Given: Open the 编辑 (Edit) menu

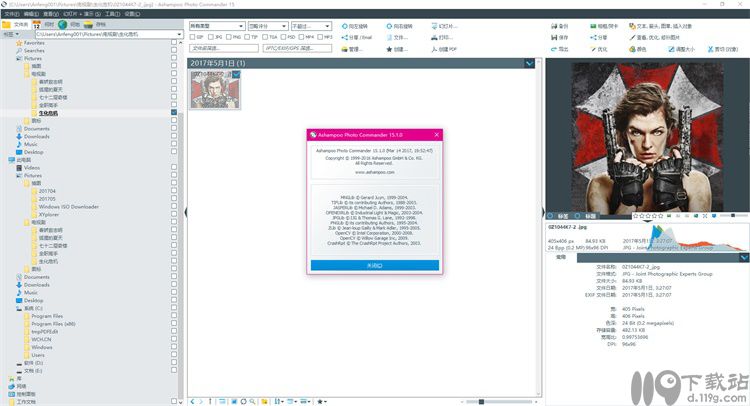Looking at the screenshot, I should [32, 14].
